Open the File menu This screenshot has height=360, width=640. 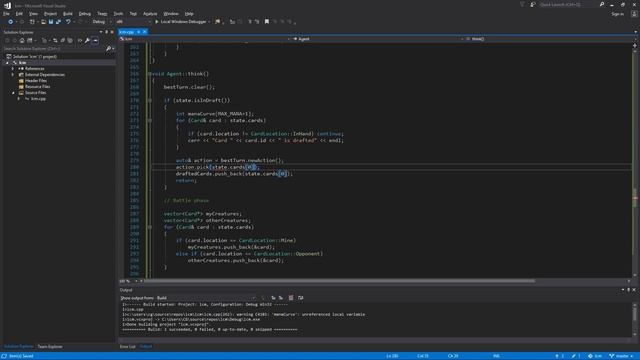(x=6, y=13)
